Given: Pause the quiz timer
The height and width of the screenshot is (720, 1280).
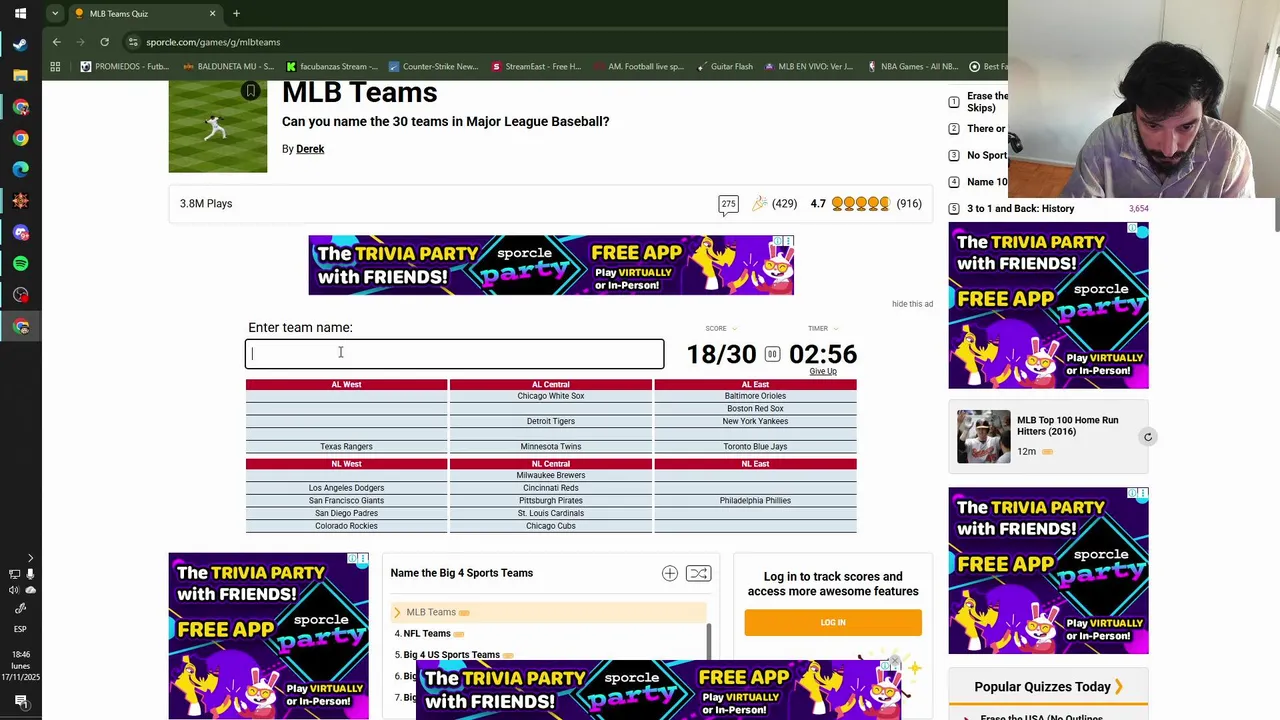Looking at the screenshot, I should 772,354.
